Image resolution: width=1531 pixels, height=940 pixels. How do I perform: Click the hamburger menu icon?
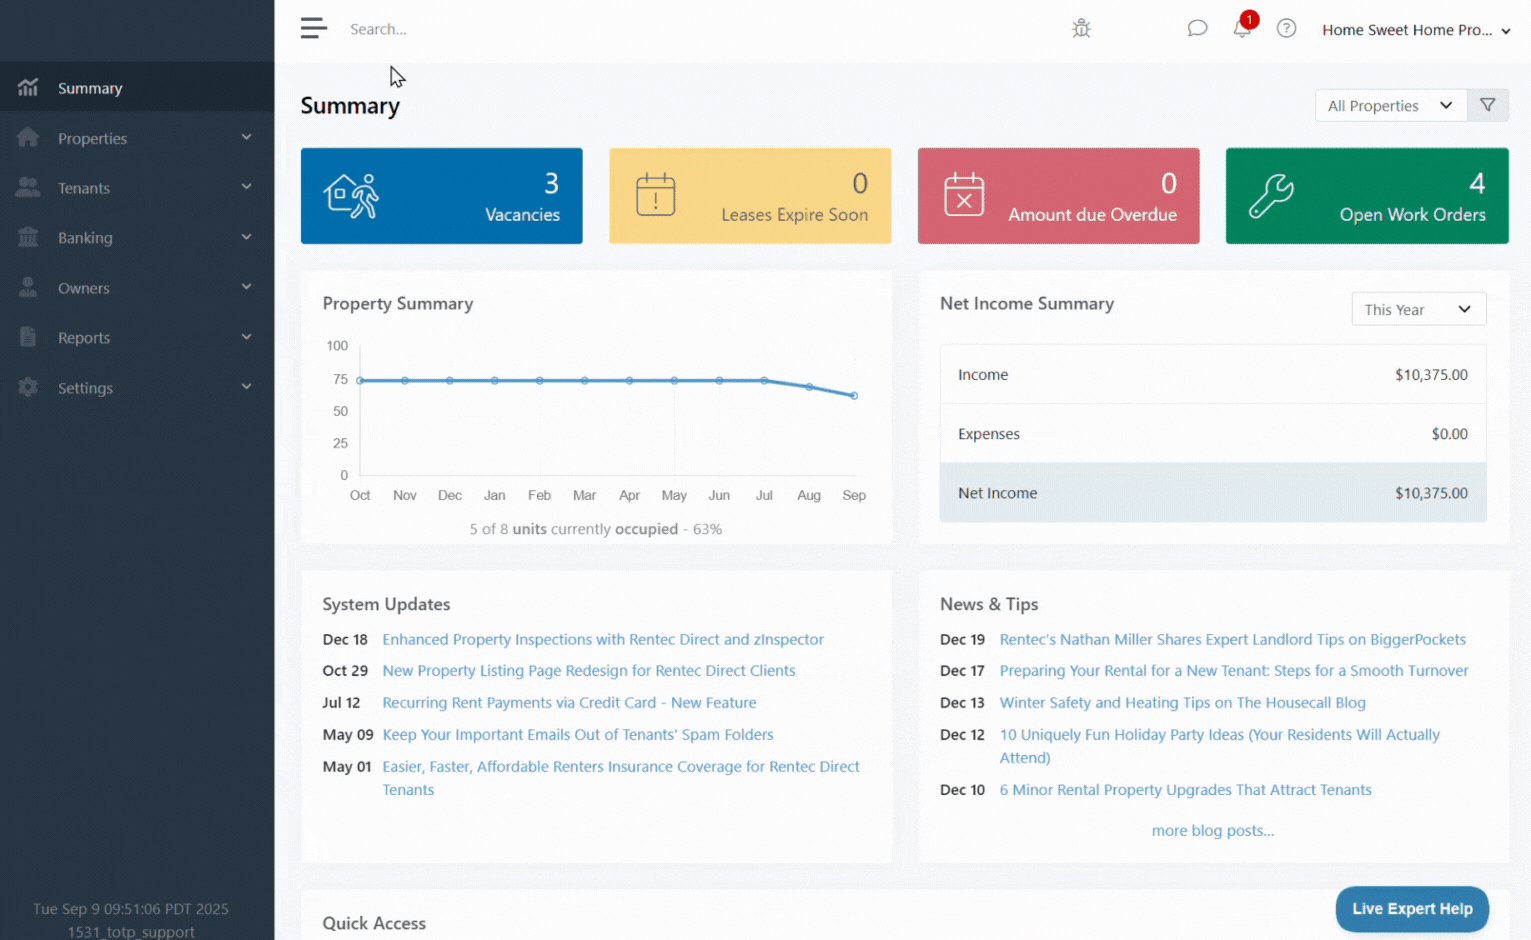tap(313, 29)
